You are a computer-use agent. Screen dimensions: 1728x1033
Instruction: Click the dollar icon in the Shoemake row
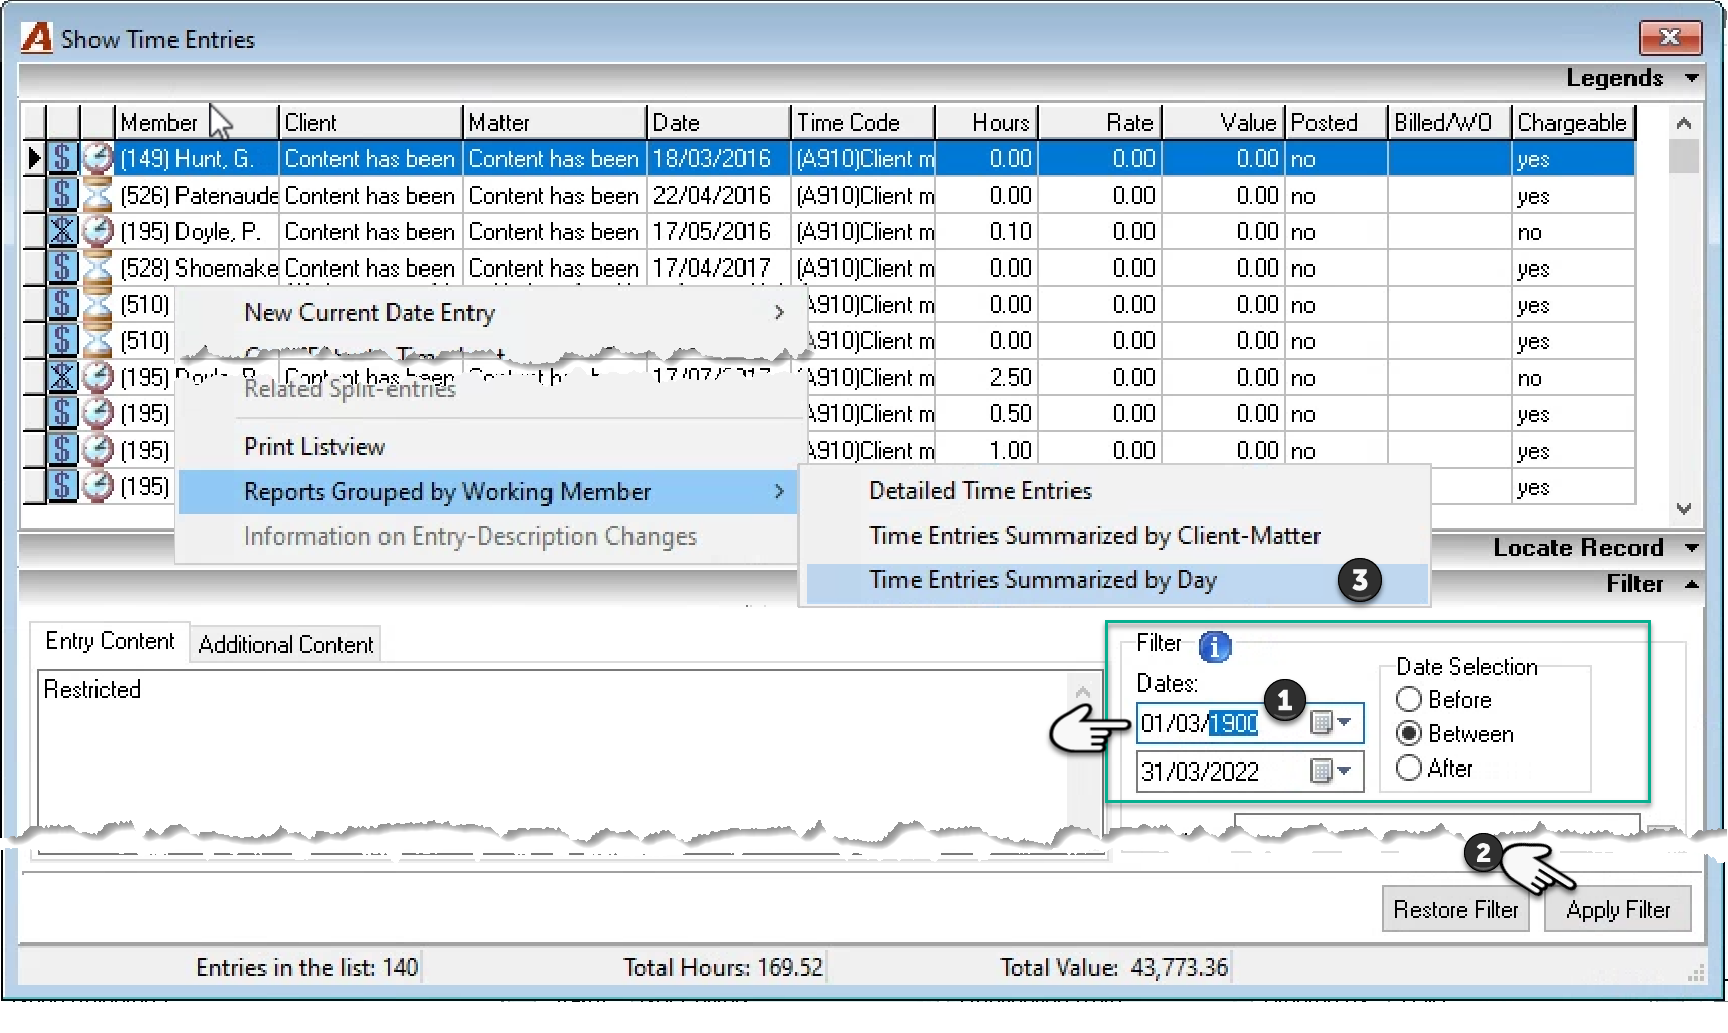(x=63, y=267)
